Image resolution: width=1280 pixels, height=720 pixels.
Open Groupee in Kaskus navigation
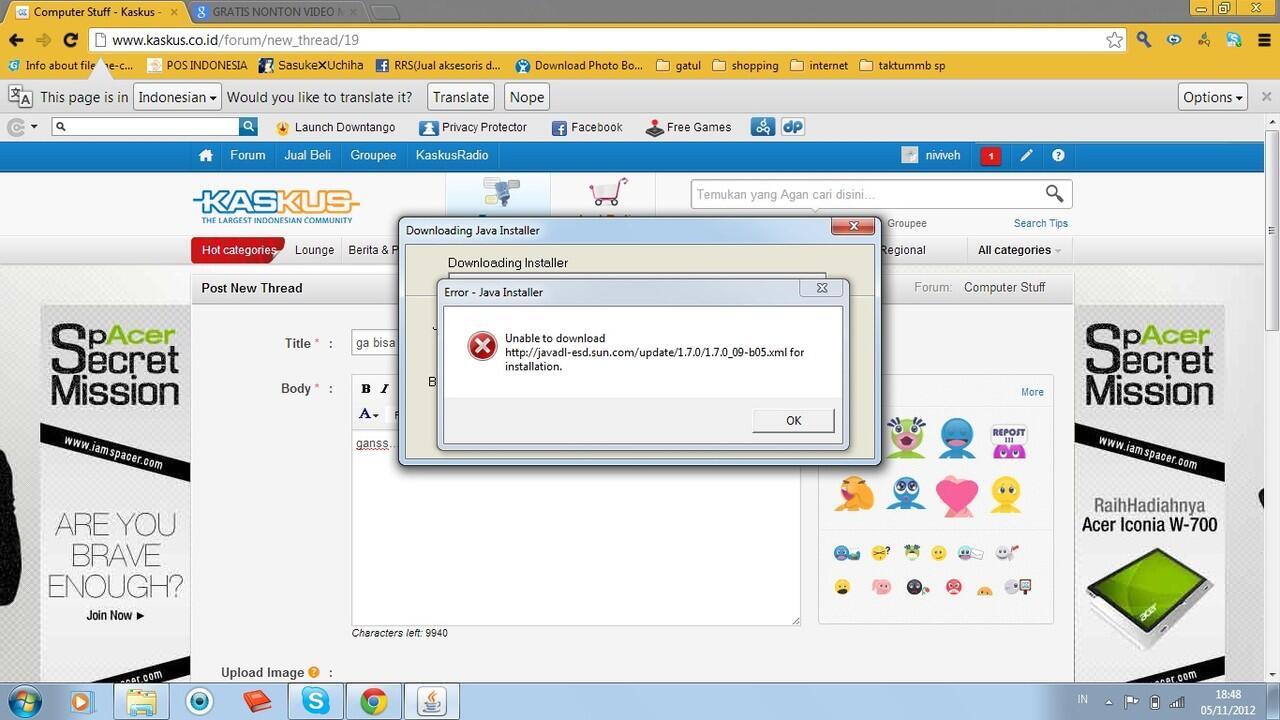click(373, 155)
